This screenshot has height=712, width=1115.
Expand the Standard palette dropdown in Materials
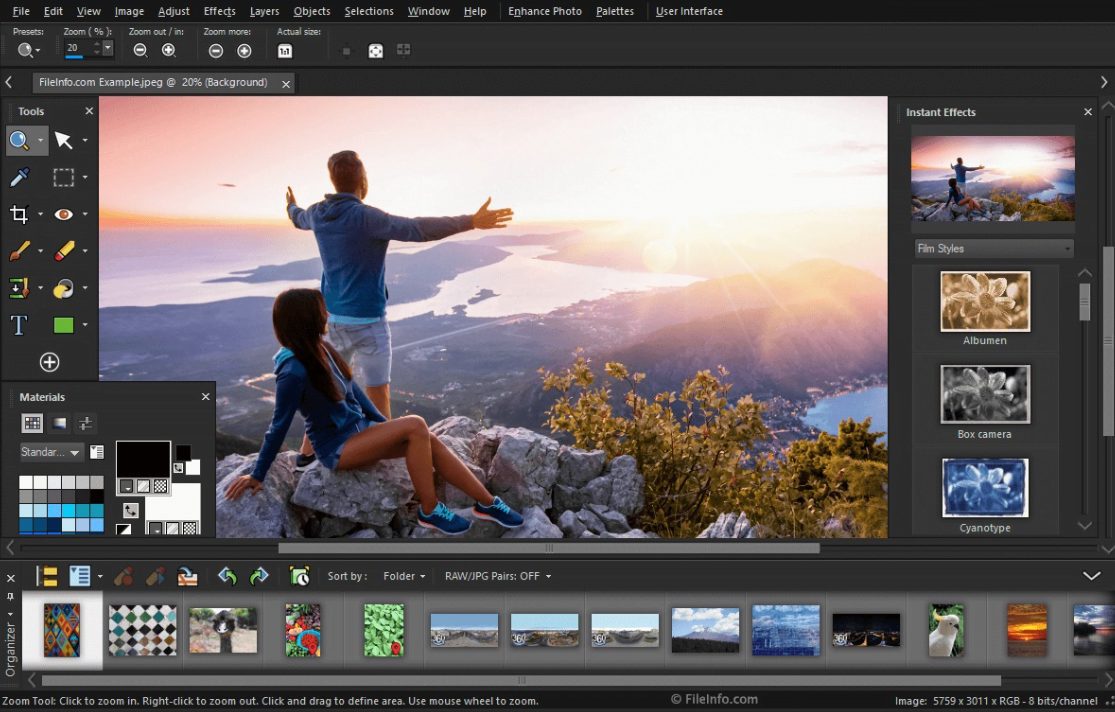52,452
